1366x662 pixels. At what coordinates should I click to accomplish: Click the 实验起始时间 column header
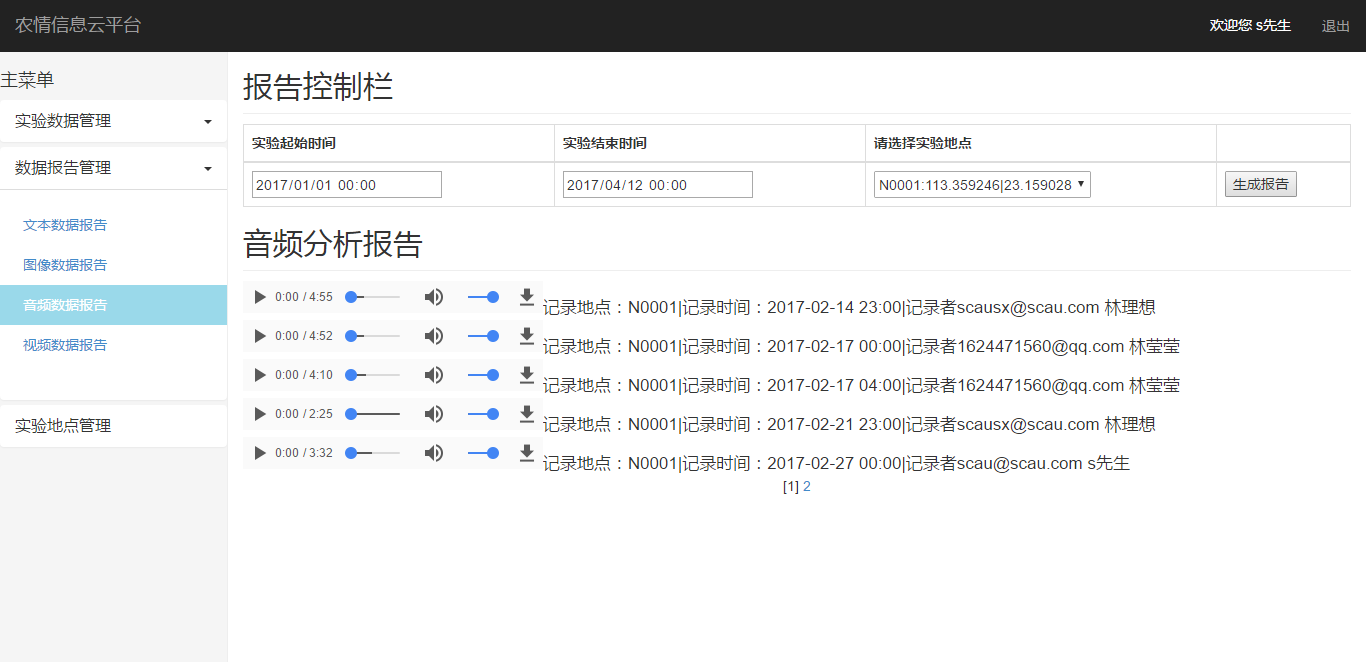(x=294, y=143)
